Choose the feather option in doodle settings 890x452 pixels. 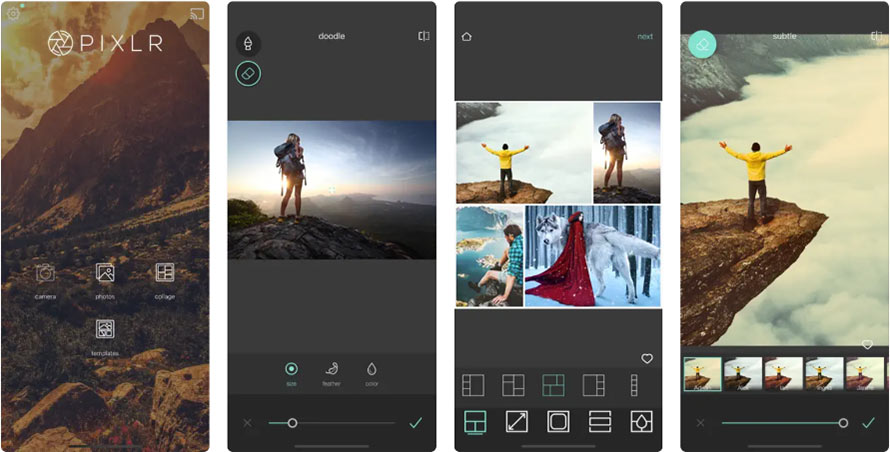tap(331, 371)
